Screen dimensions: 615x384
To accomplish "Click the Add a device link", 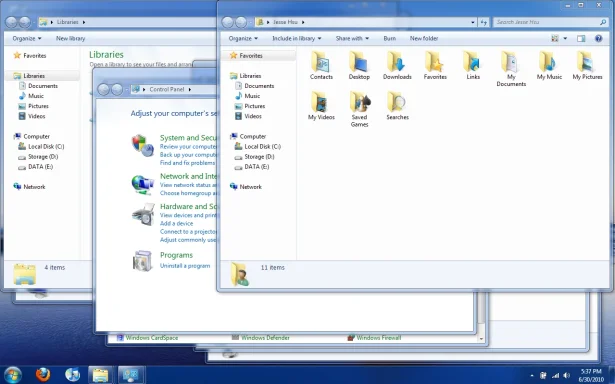I will [x=176, y=223].
